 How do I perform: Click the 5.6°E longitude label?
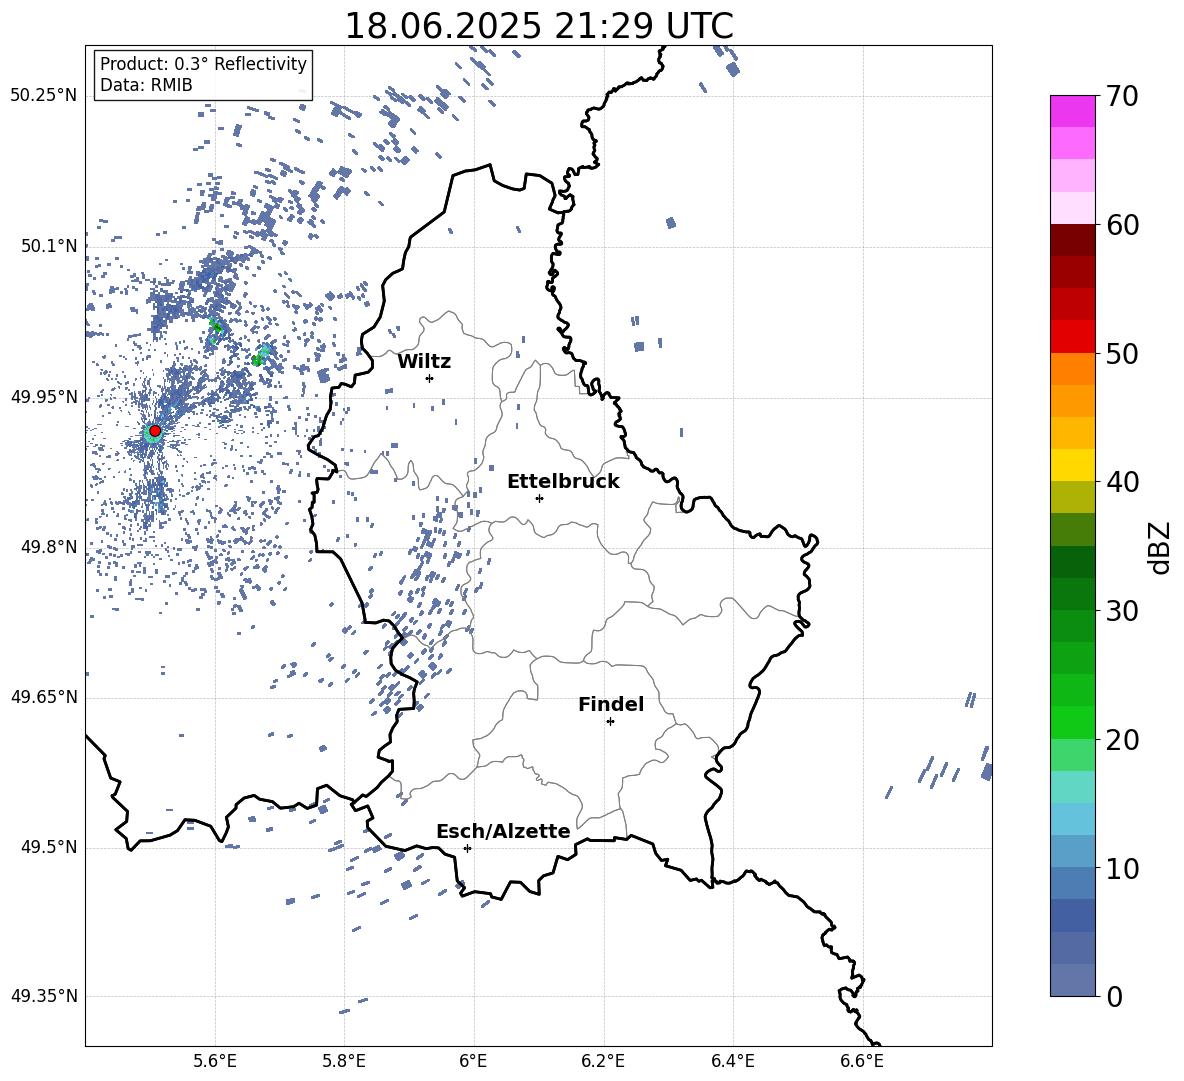tap(215, 1061)
